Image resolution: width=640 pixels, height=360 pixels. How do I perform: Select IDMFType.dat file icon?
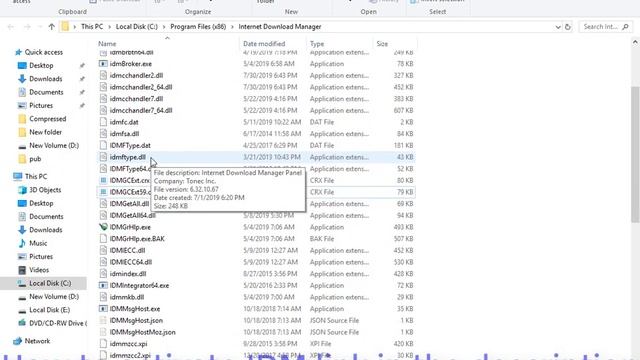pyautogui.click(x=103, y=145)
